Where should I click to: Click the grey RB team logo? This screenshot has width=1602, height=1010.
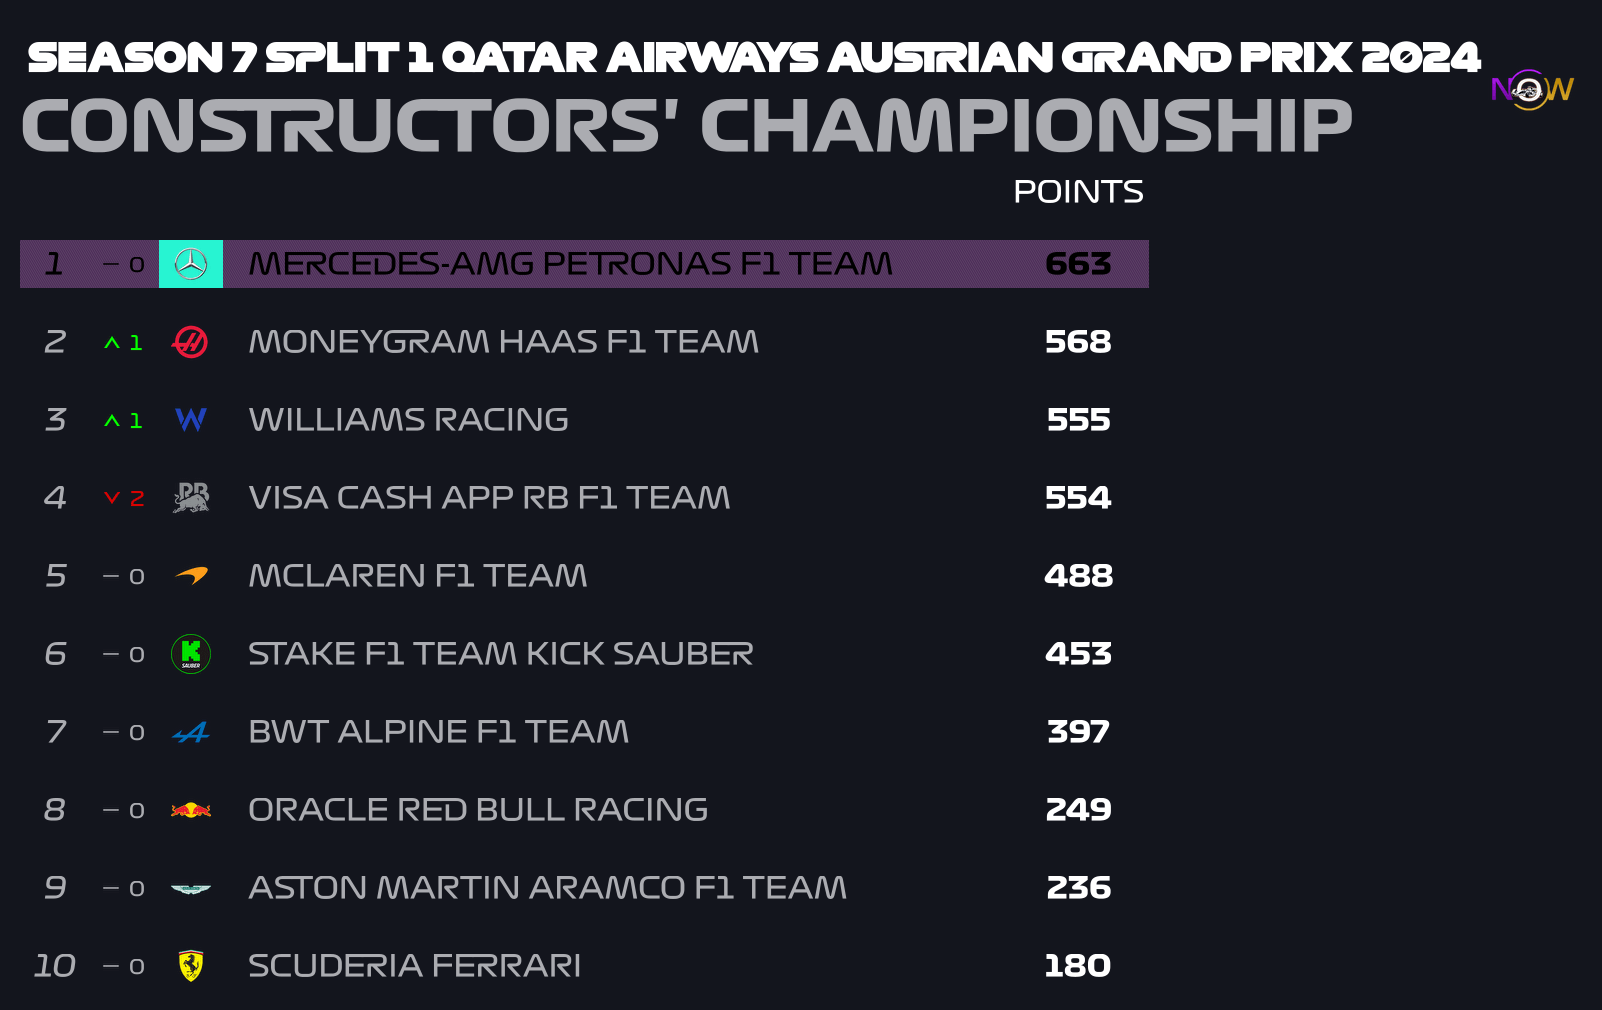[x=191, y=497]
